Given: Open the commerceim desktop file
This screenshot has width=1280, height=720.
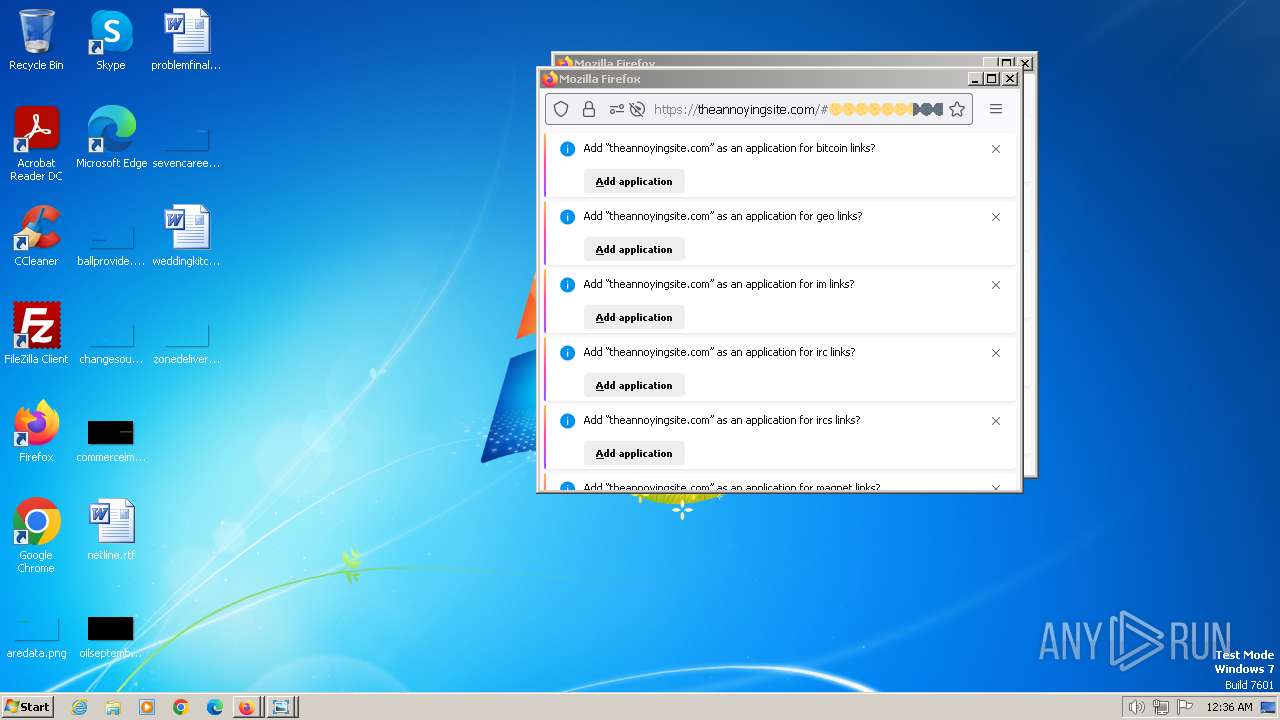Looking at the screenshot, I should coord(111,441).
